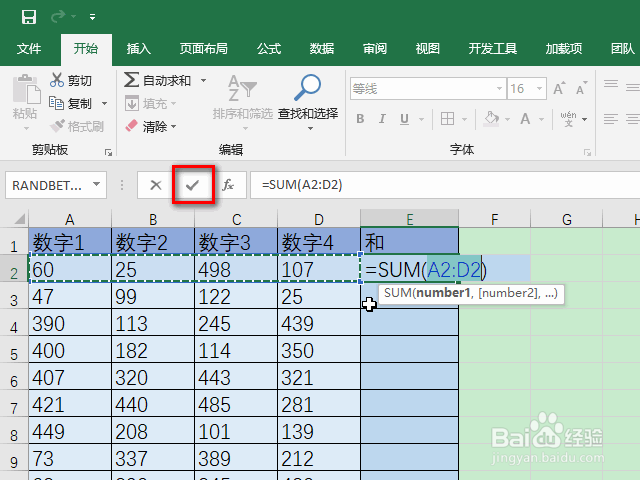Confirm formula with the checkmark button
This screenshot has width=640, height=480.
pos(192,185)
